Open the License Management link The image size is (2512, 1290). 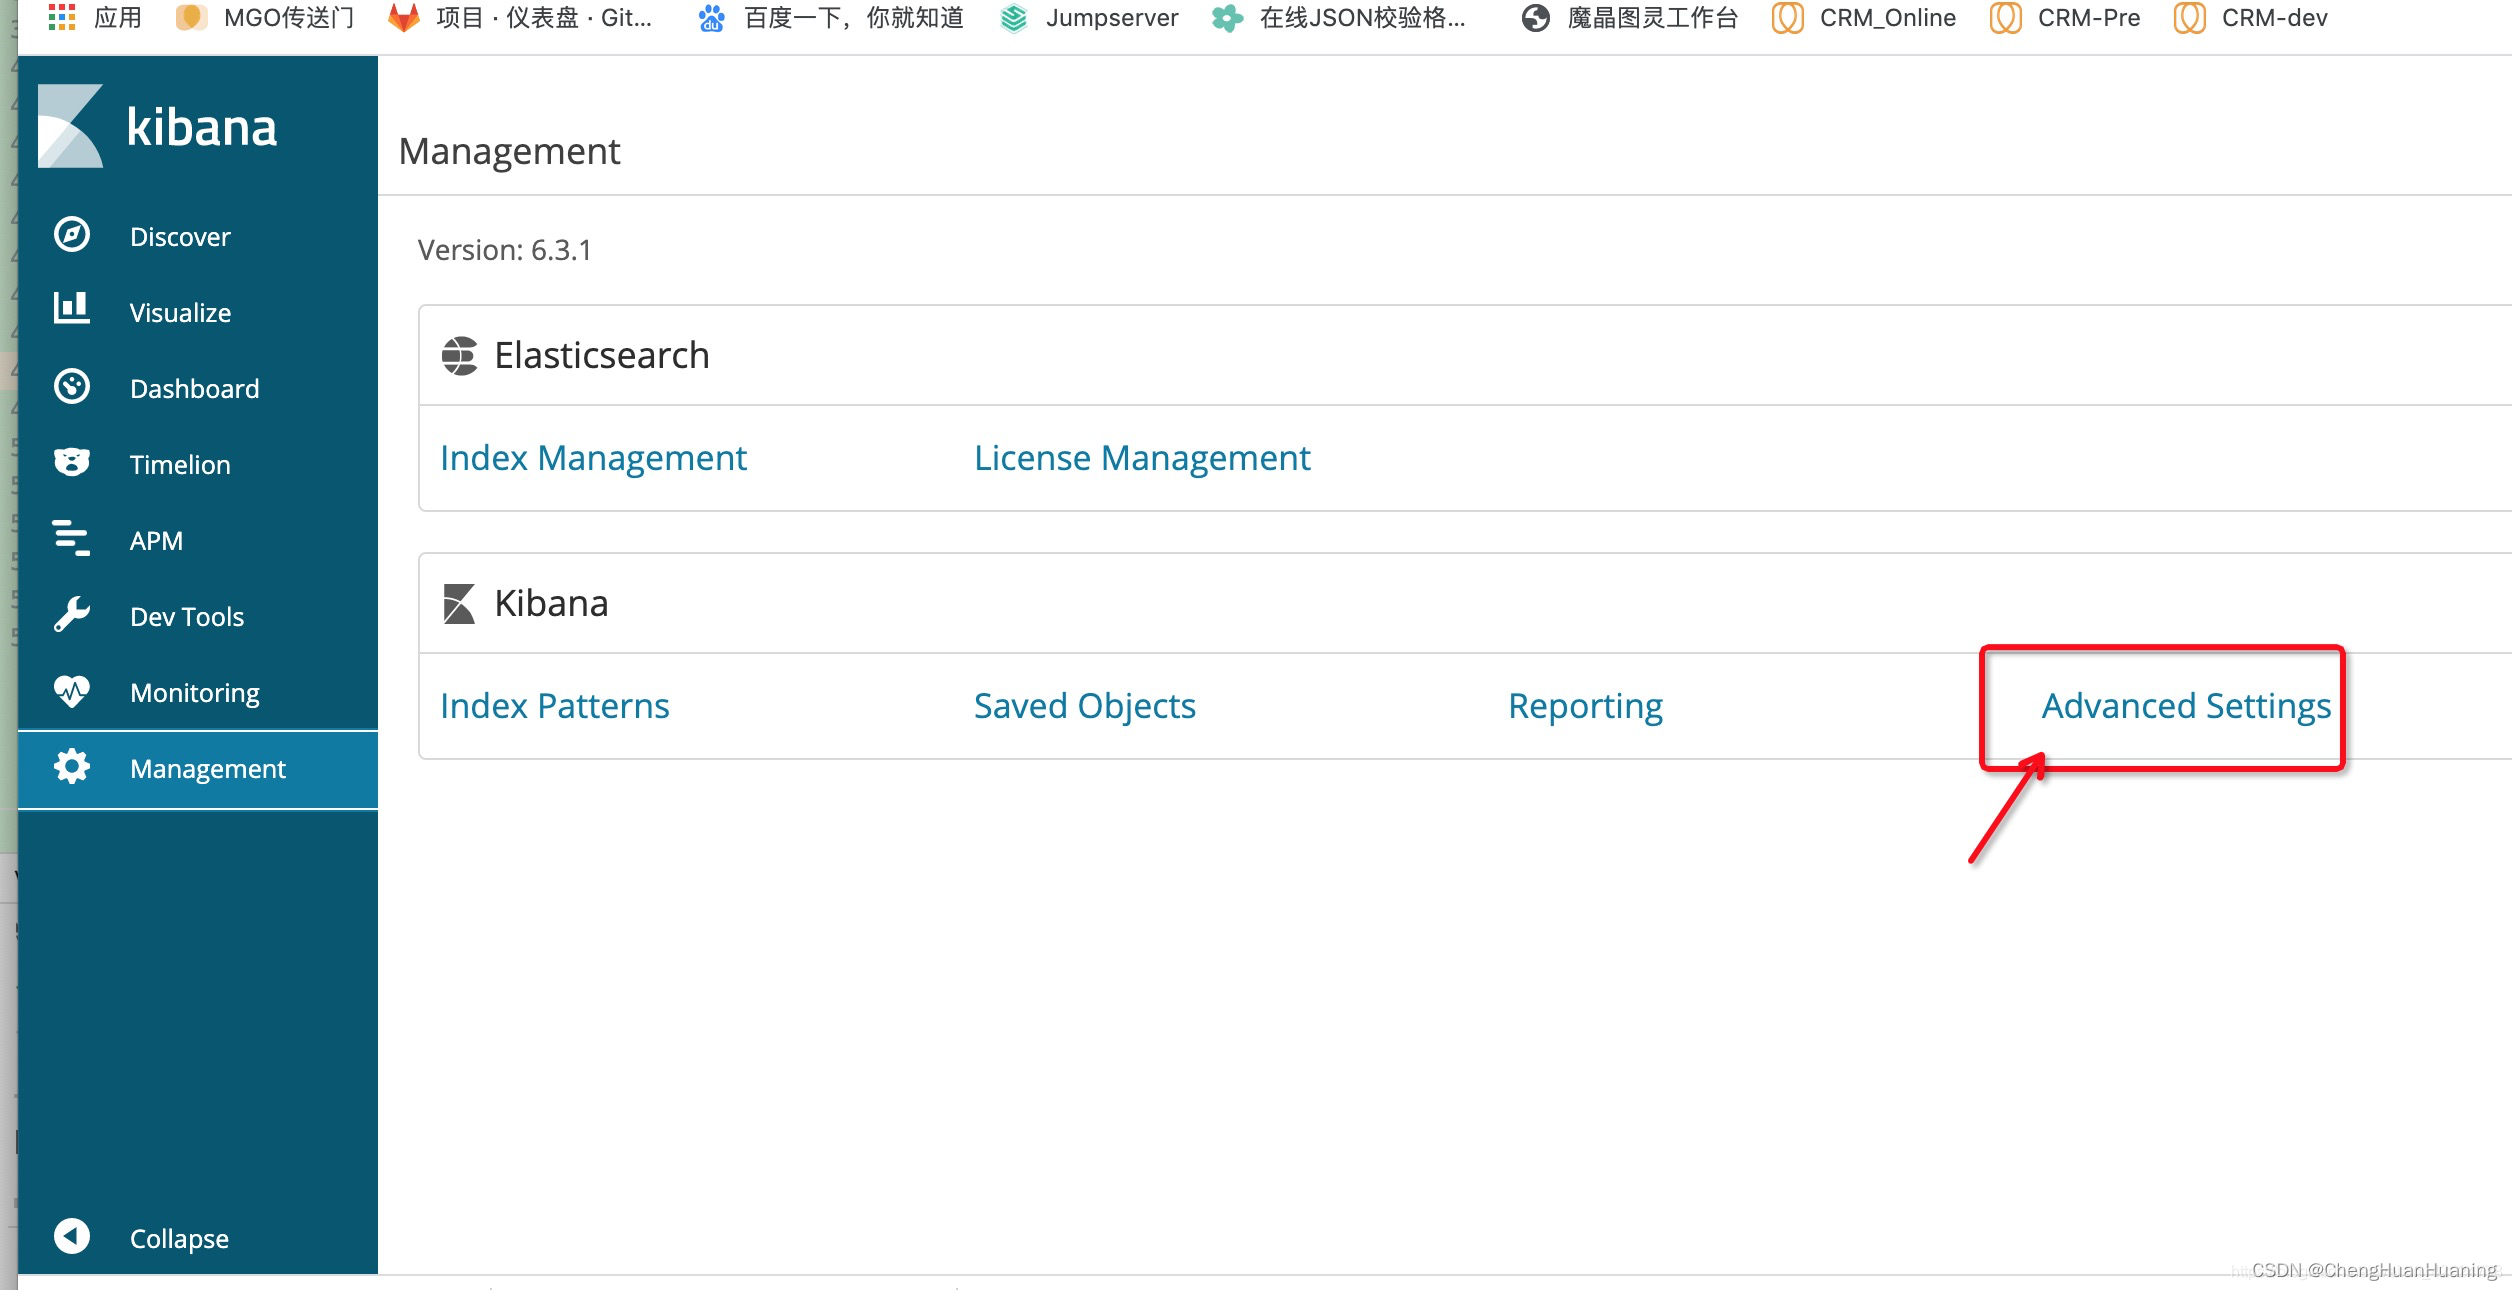pos(1142,458)
